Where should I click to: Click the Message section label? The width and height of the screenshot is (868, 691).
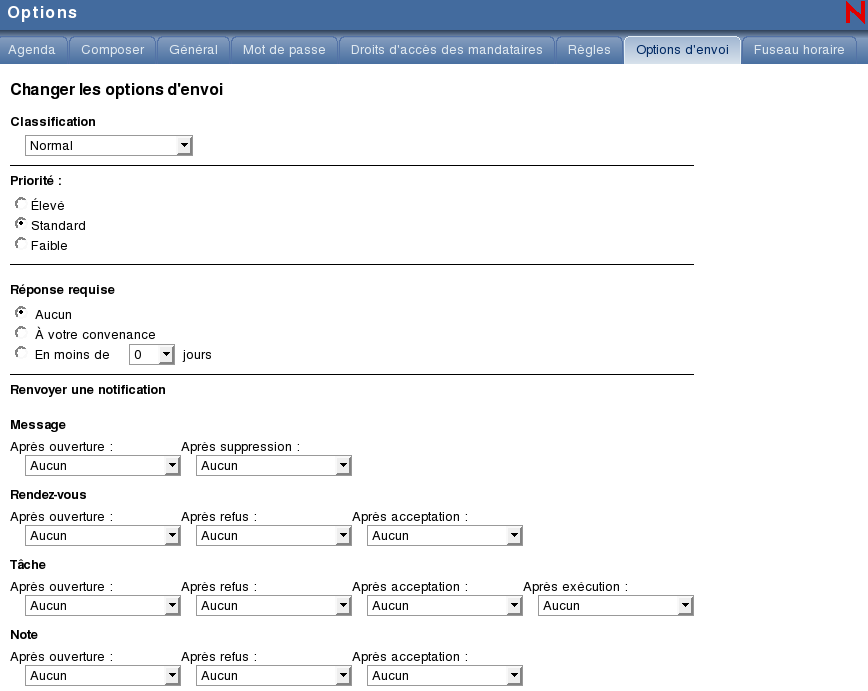(38, 425)
